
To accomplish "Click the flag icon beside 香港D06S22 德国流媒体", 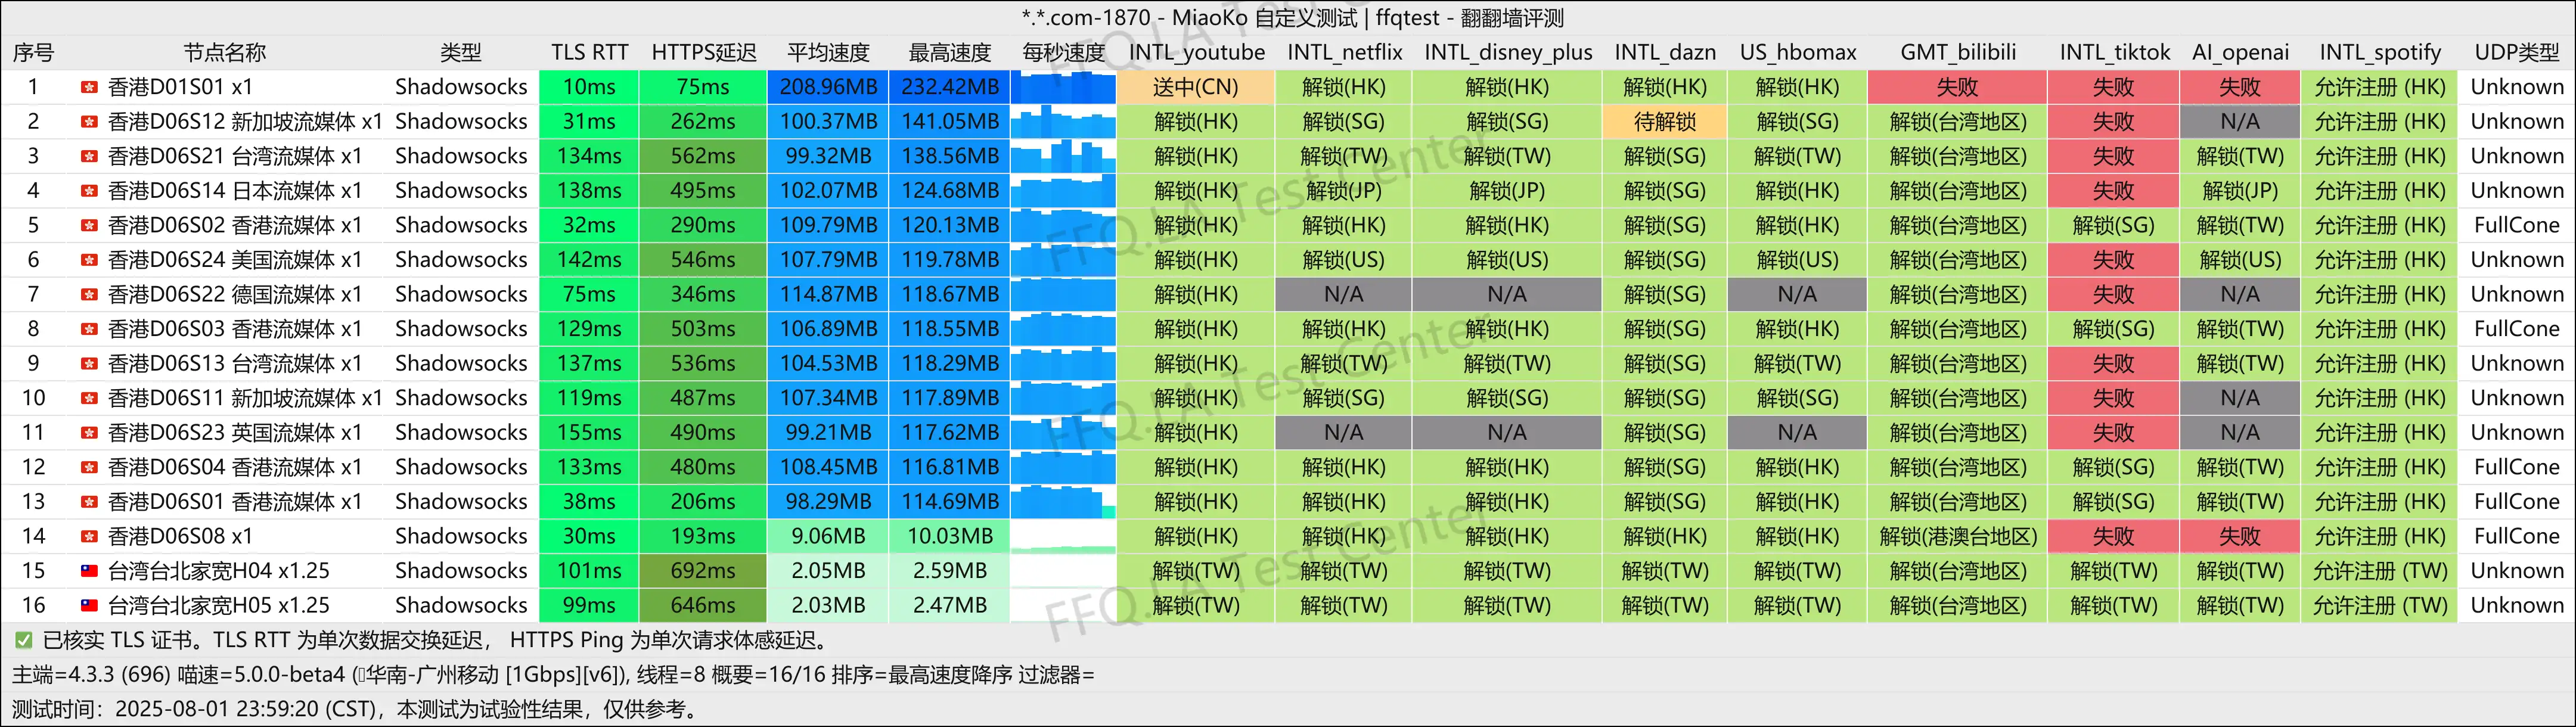I will (89, 295).
